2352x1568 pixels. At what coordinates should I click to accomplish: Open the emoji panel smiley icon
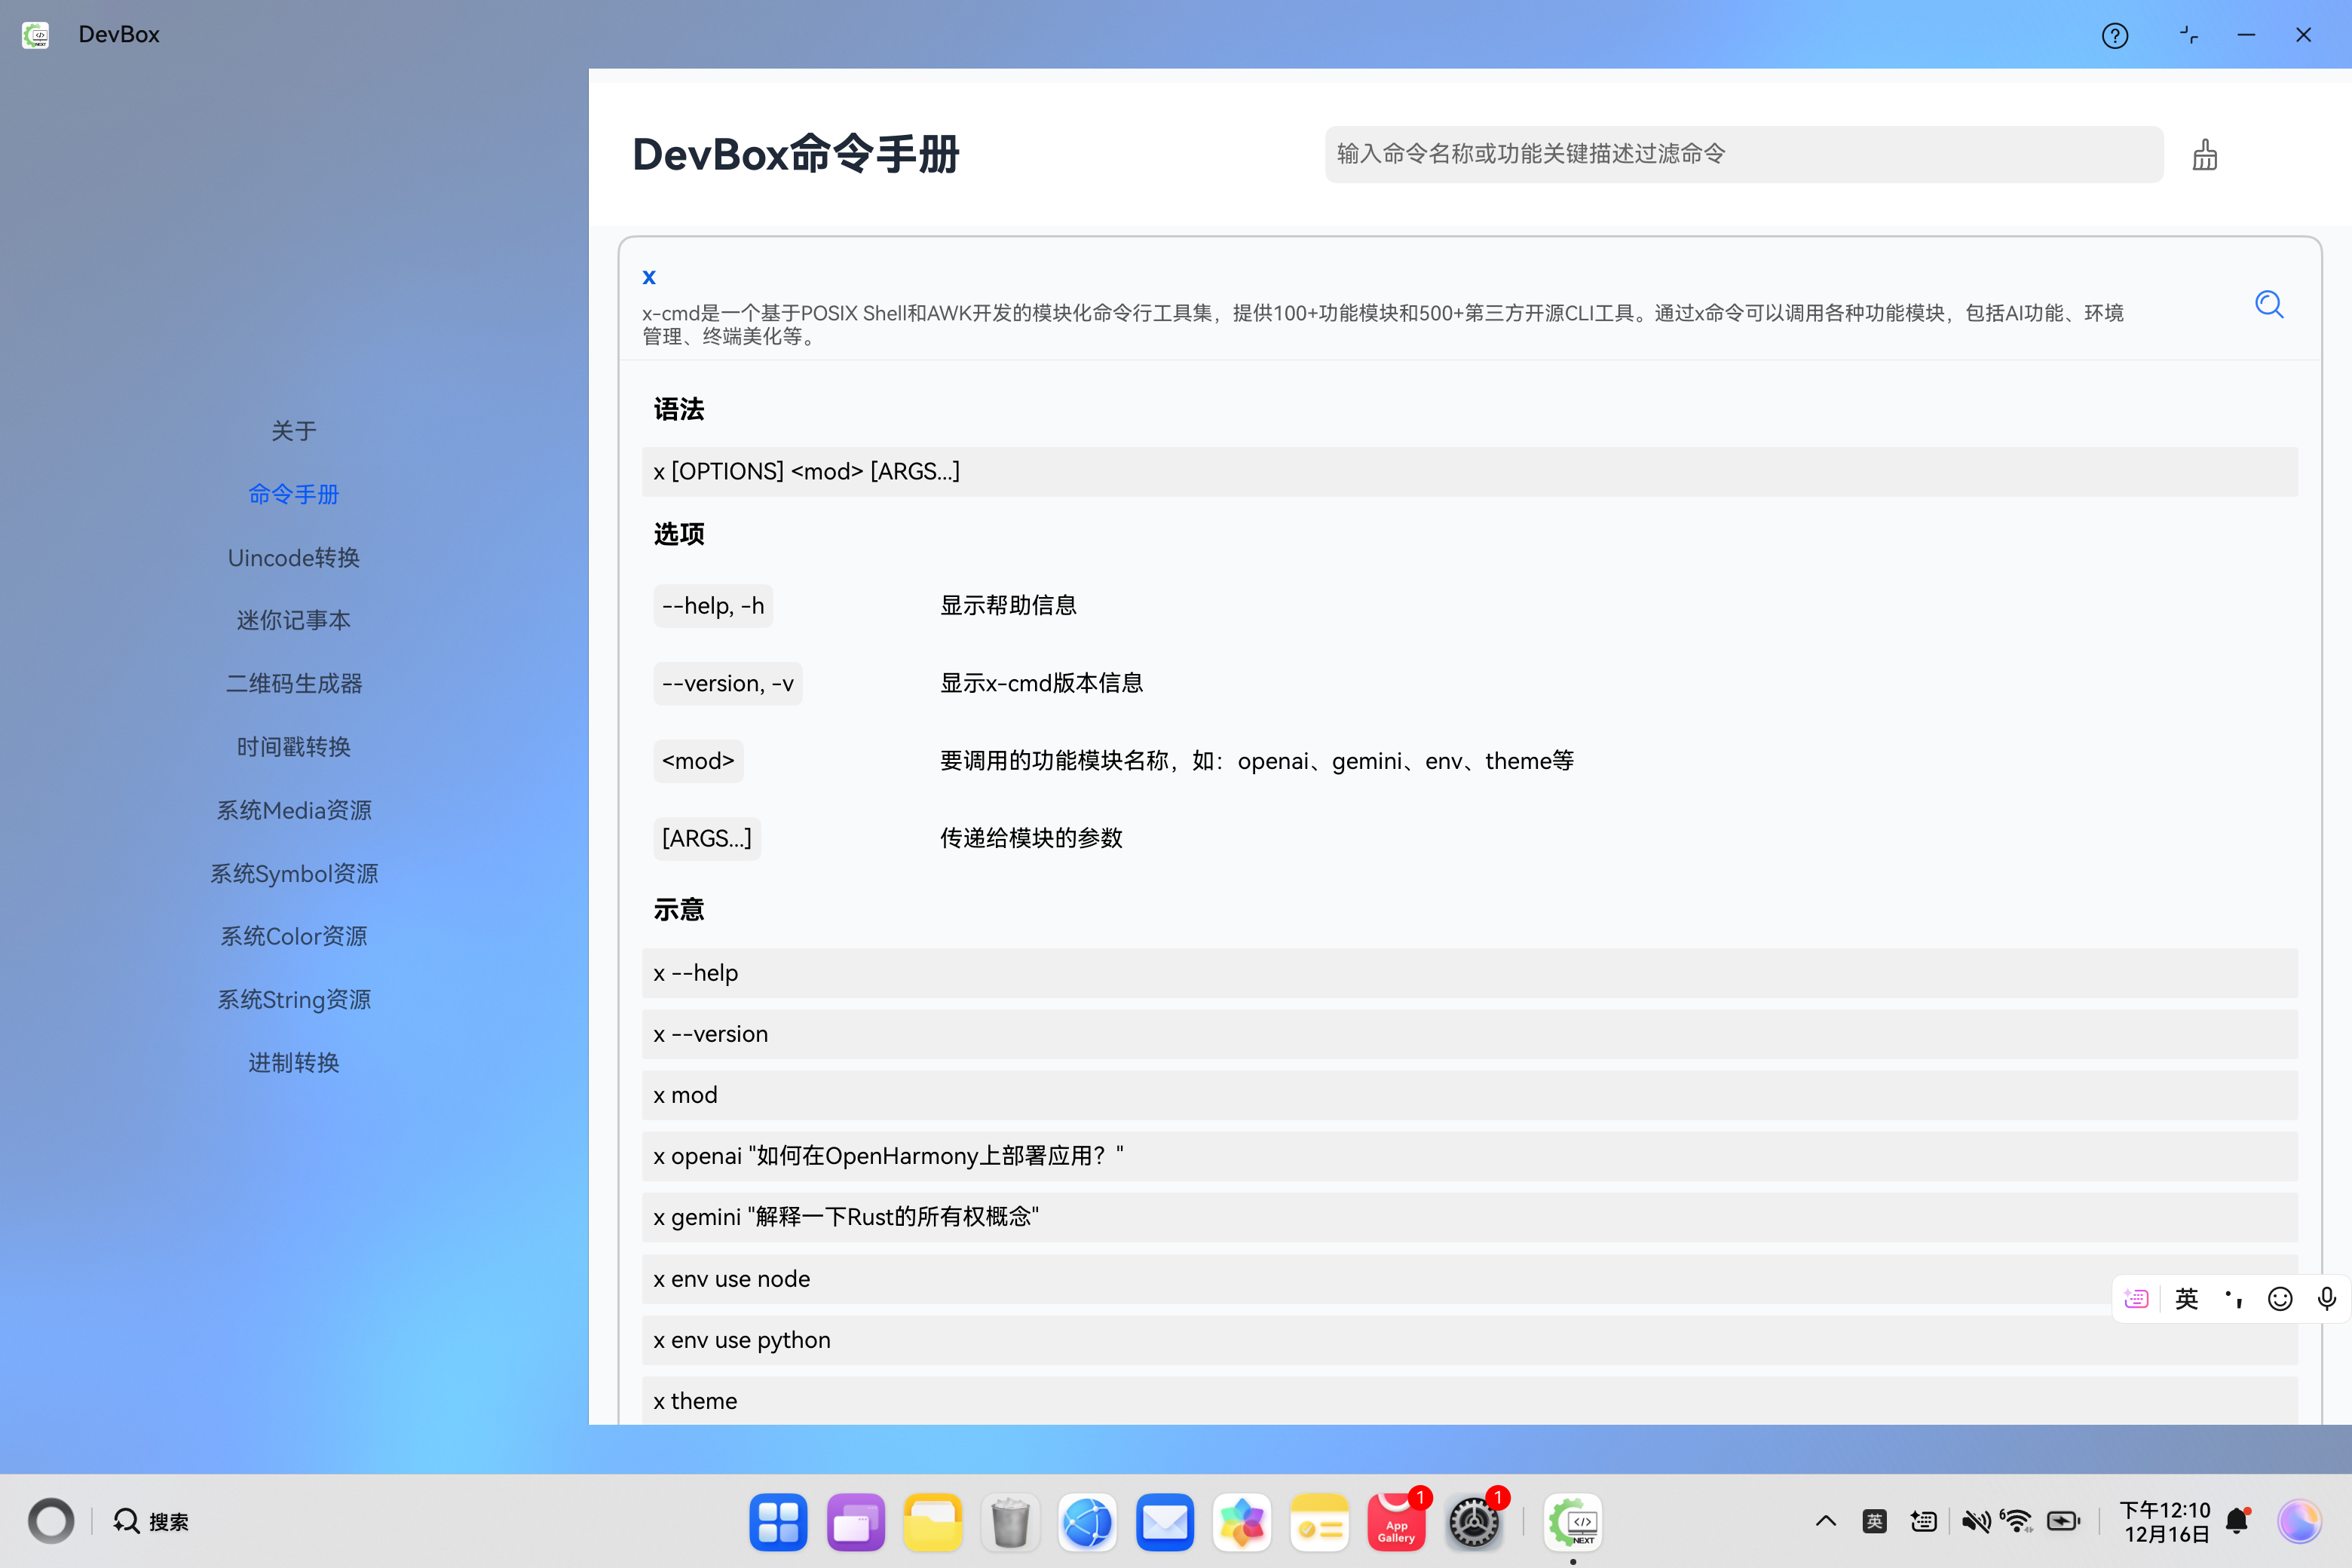pyautogui.click(x=2279, y=1298)
